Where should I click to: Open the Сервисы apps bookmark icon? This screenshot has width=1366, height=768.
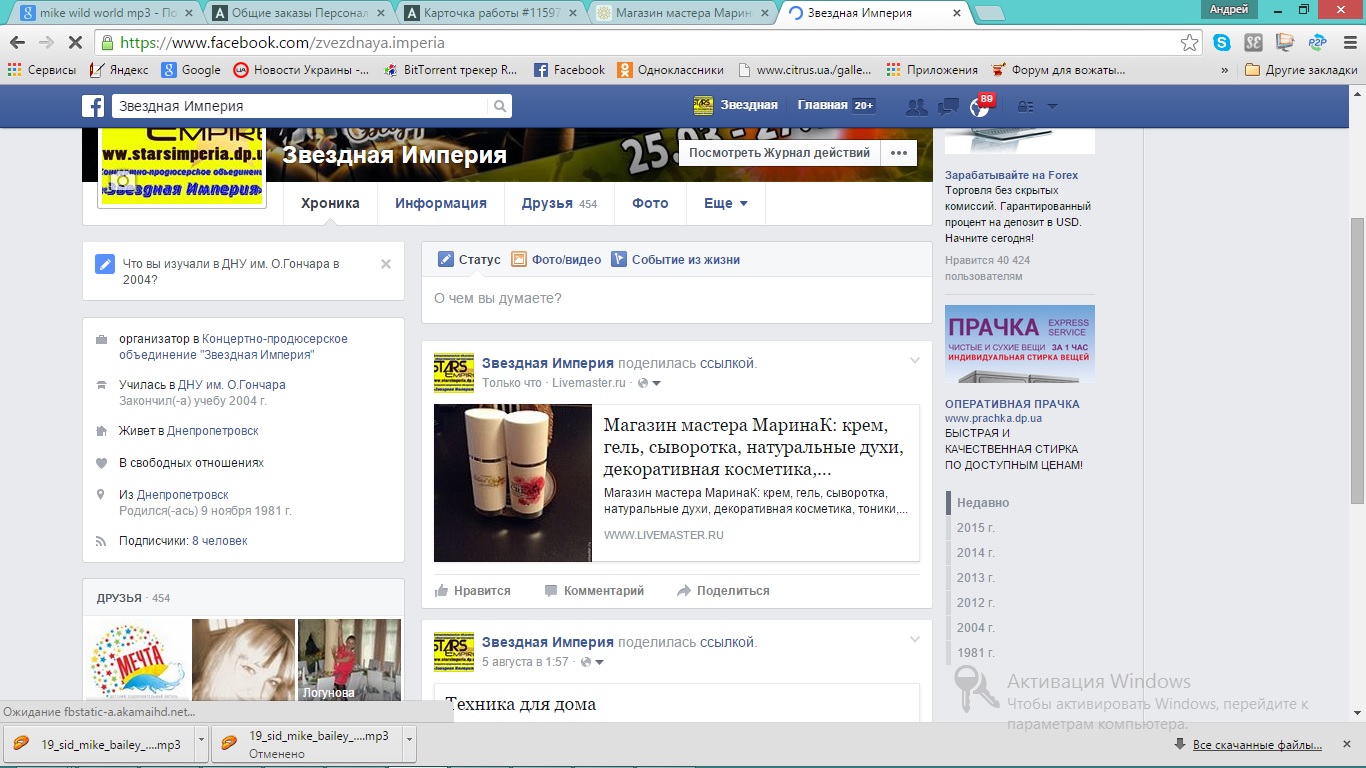pyautogui.click(x=41, y=70)
